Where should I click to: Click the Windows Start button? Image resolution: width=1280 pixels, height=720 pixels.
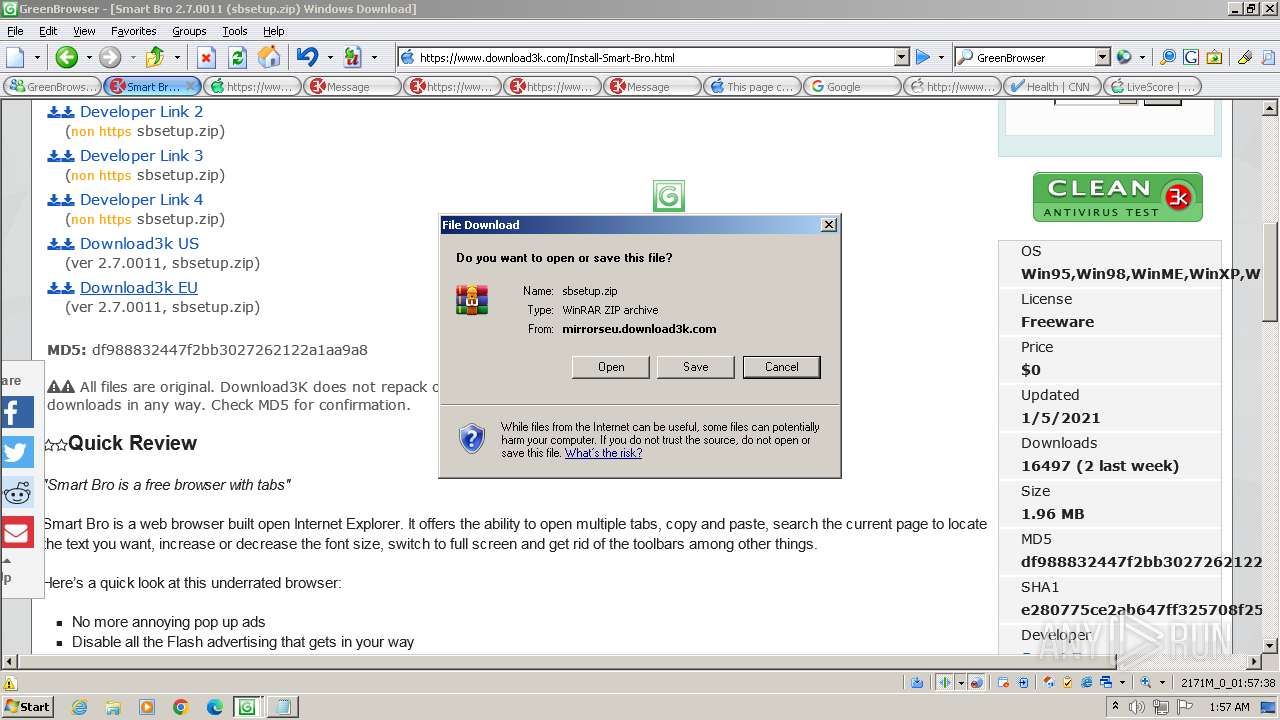pos(28,707)
